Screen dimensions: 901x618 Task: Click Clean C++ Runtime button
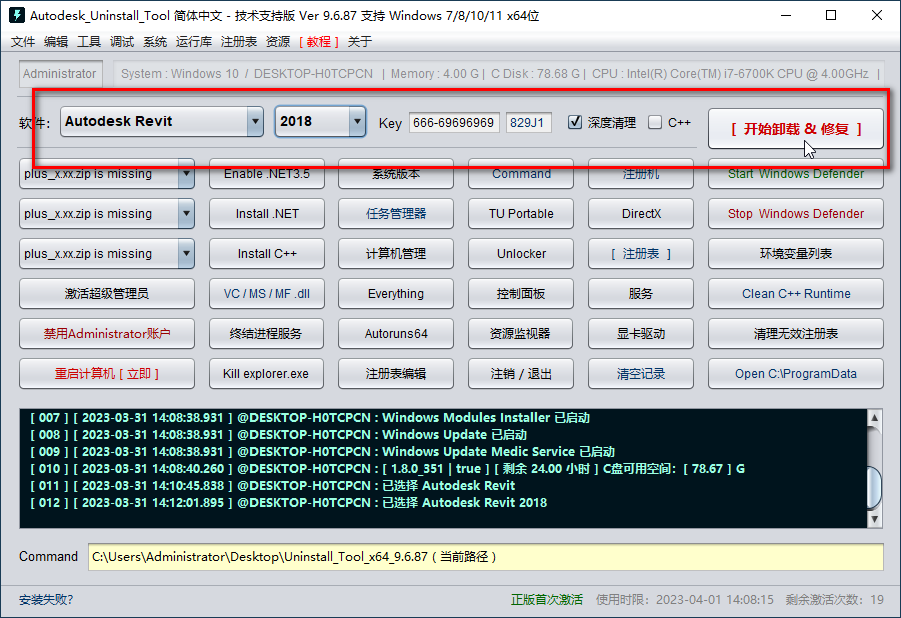796,293
